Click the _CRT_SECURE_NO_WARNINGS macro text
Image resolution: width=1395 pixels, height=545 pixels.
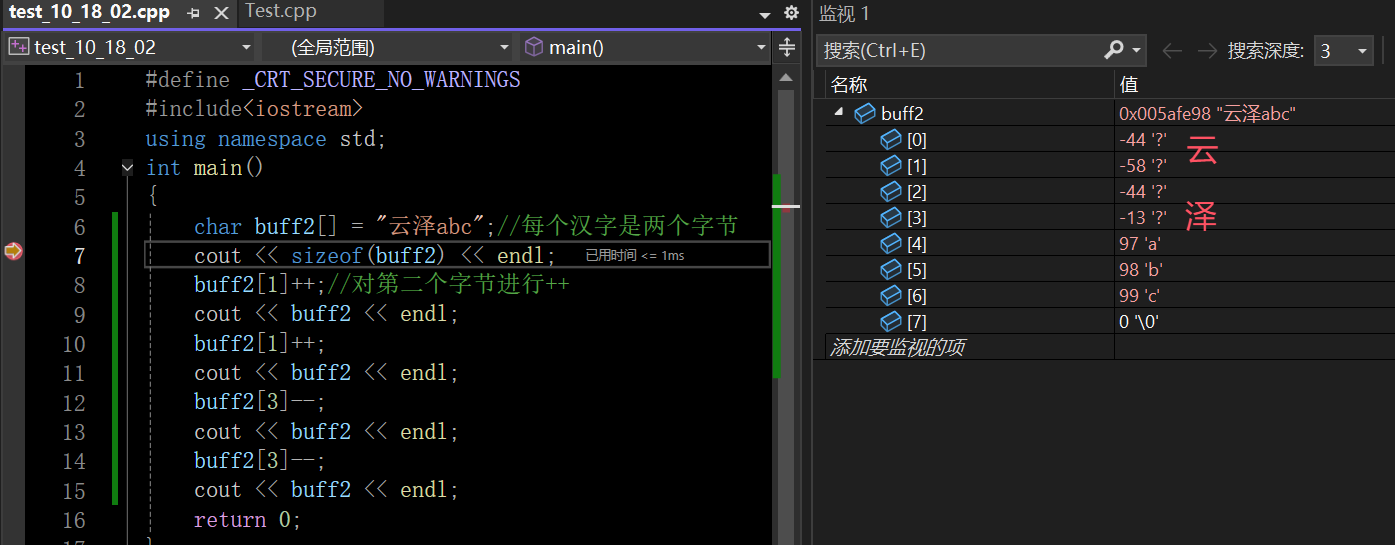point(381,80)
